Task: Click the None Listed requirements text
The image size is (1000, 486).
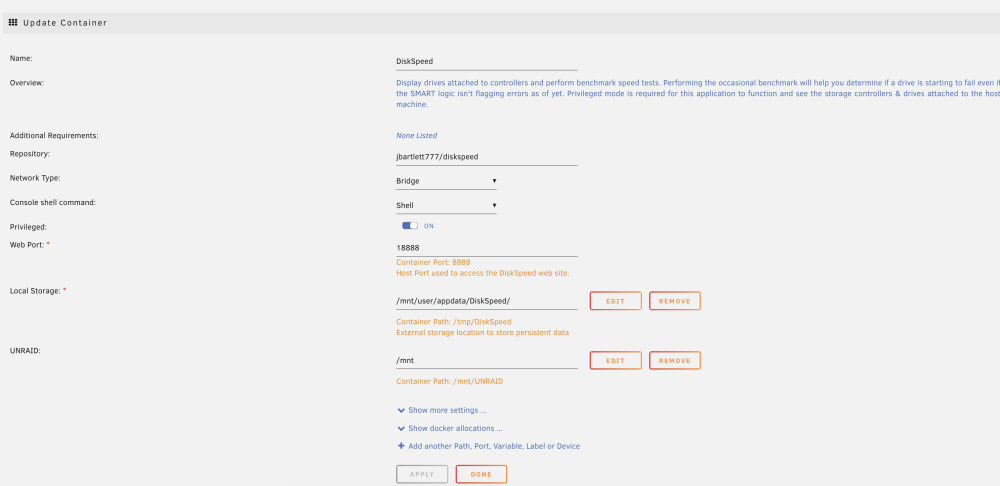Action: (416, 136)
